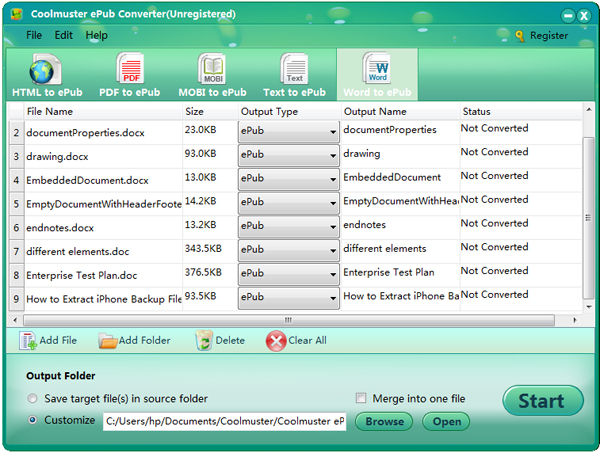The width and height of the screenshot is (600, 453).
Task: Select the HTML to ePub globe icon
Action: click(x=44, y=69)
